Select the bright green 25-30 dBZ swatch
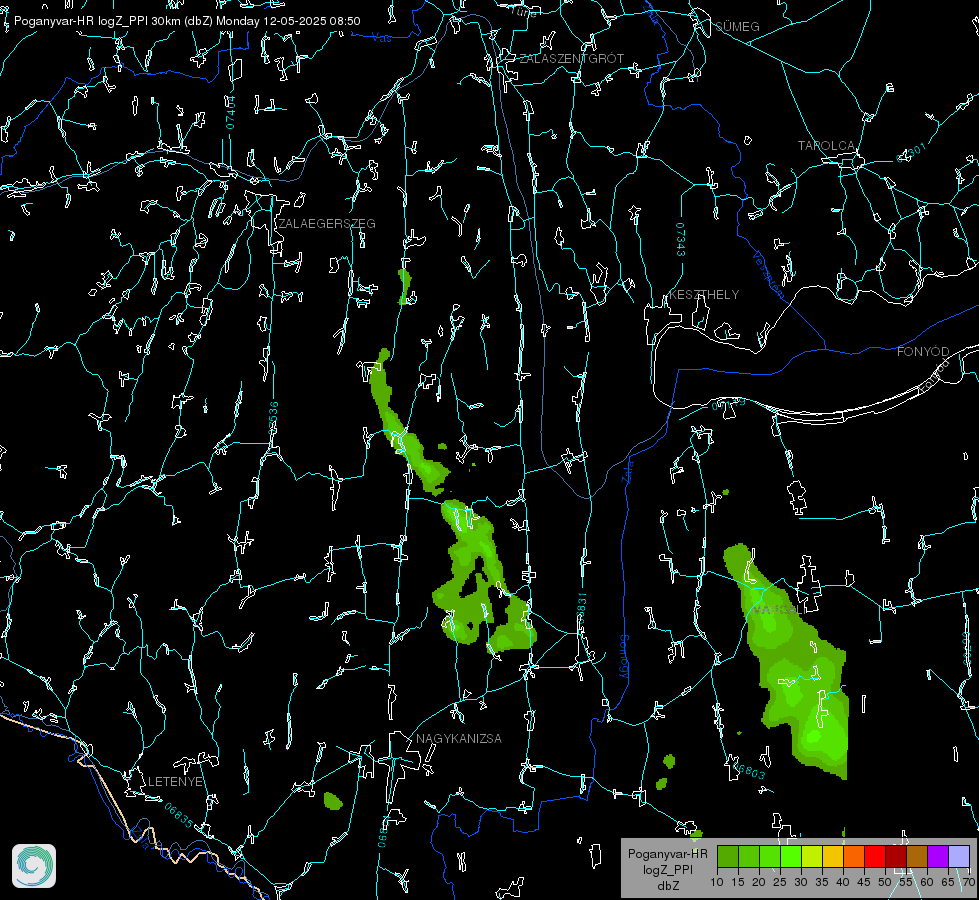The height and width of the screenshot is (900, 979). click(x=791, y=856)
